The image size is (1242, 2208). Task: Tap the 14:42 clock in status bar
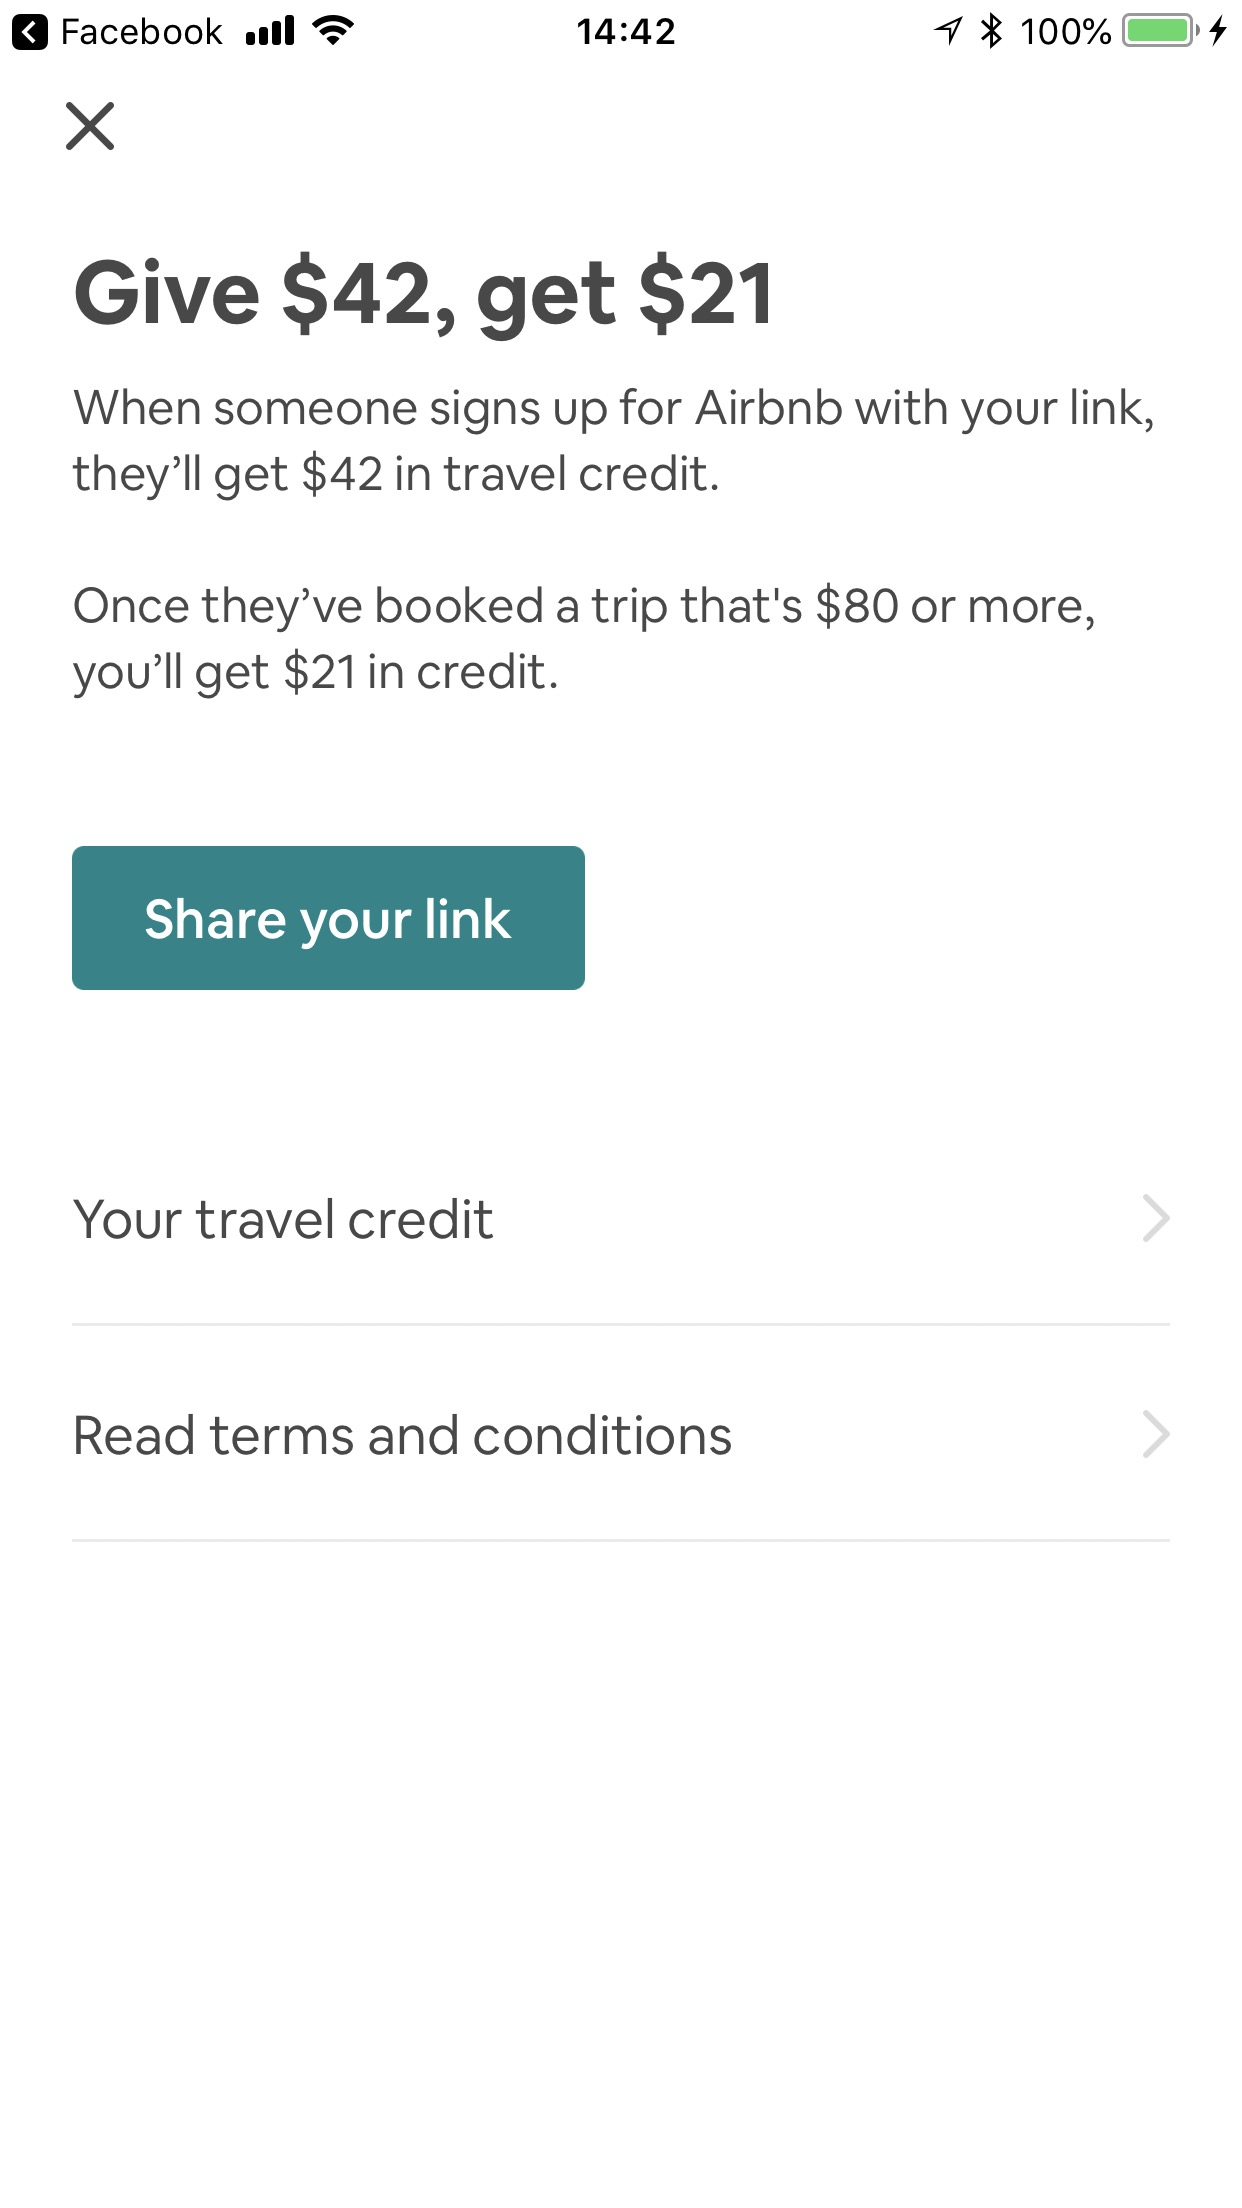pos(626,32)
